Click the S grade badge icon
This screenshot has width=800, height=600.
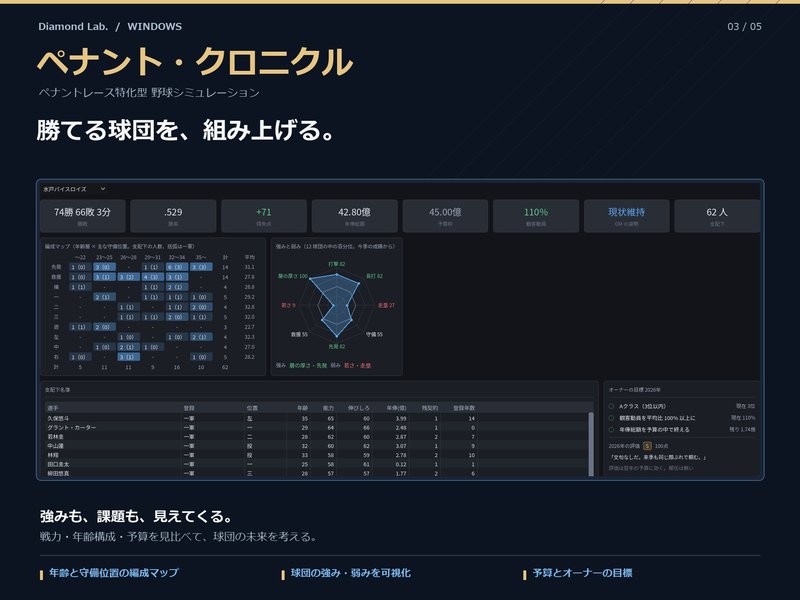click(x=647, y=446)
